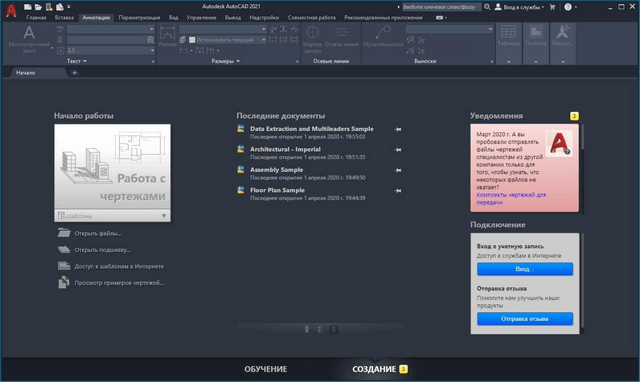Screen dimensions: 640x382
Task: Go to the СОЗДАНИЕ page
Action: tap(374, 369)
